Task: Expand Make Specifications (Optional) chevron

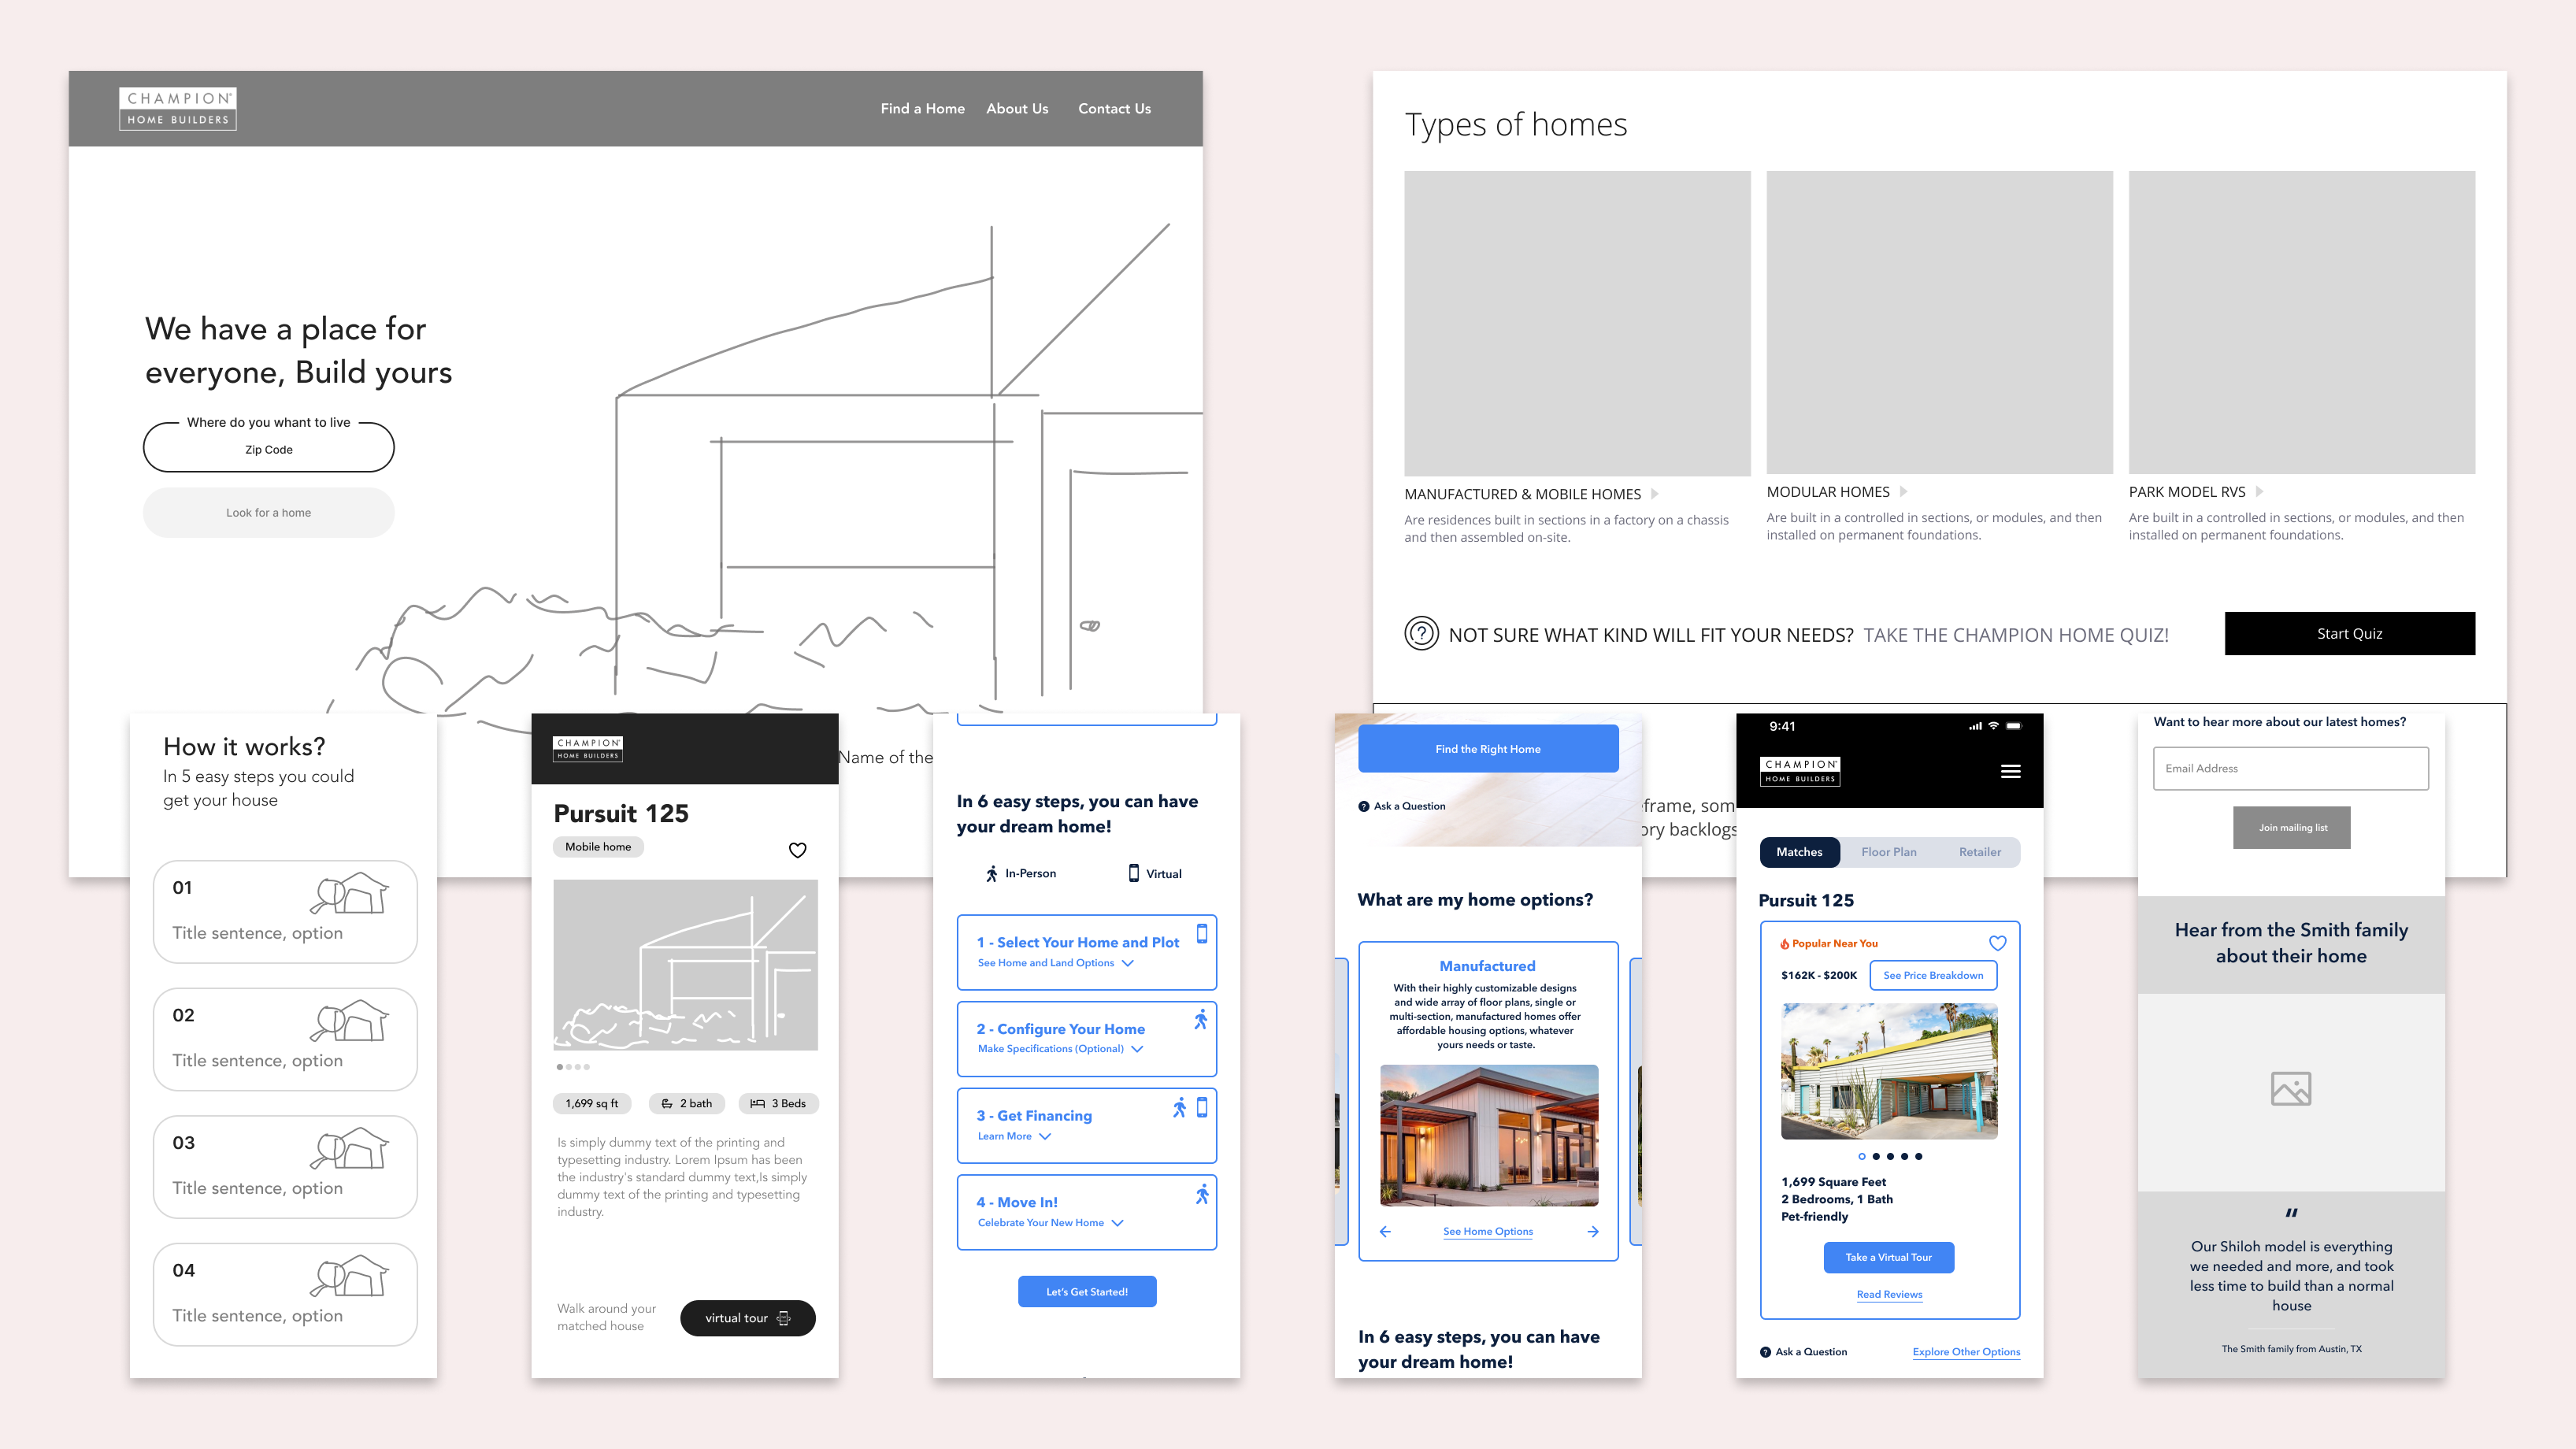Action: 1137,1049
